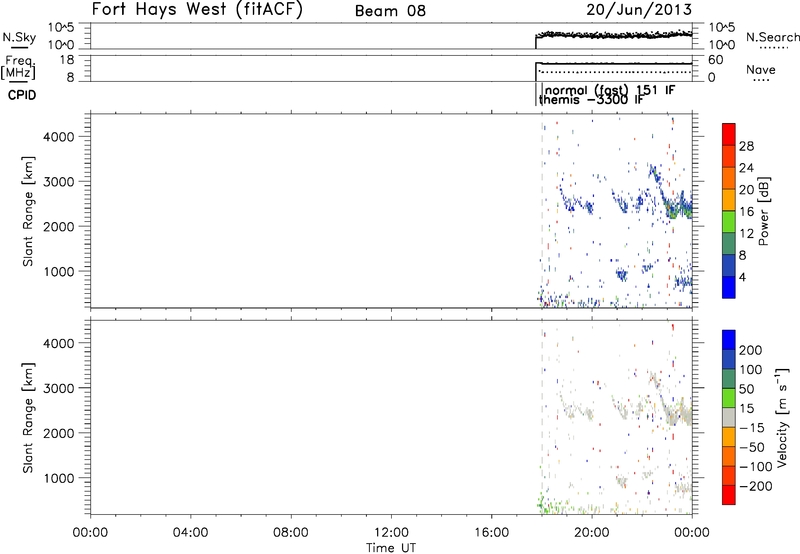
Task: Click the dense echo cluster near 2400 km, 23:30
Action: (678, 208)
